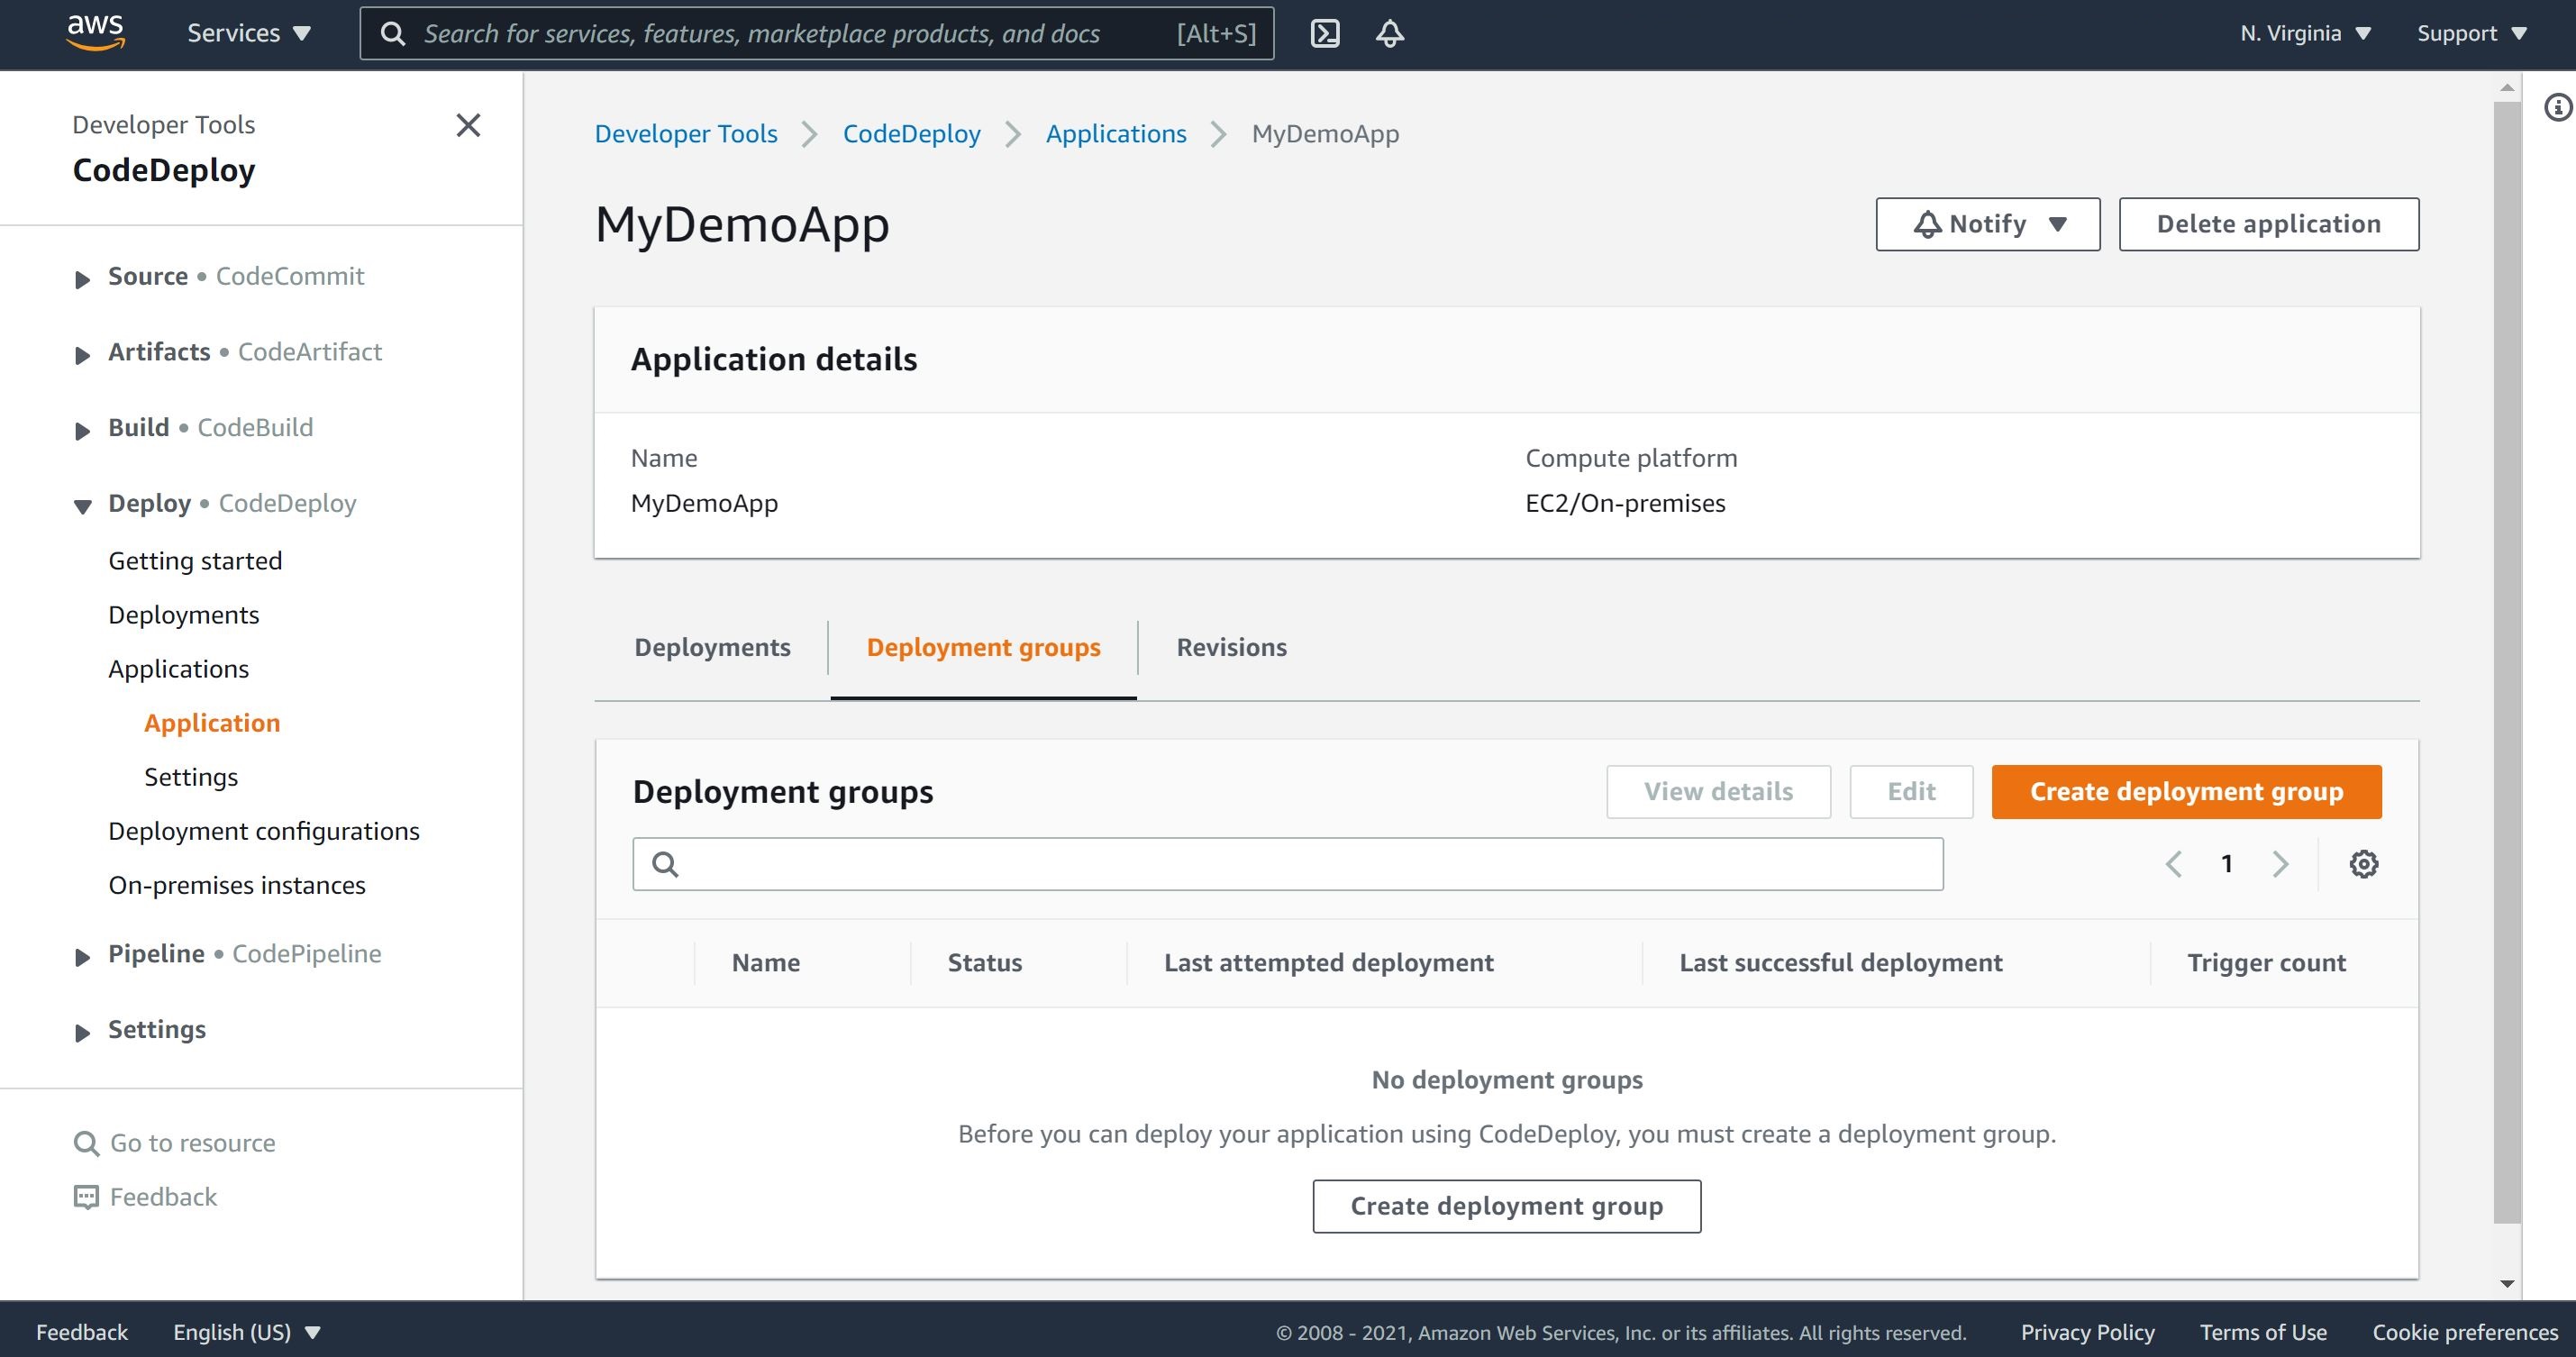This screenshot has height=1357, width=2576.
Task: Switch to the Revisions tab
Action: pyautogui.click(x=1231, y=647)
